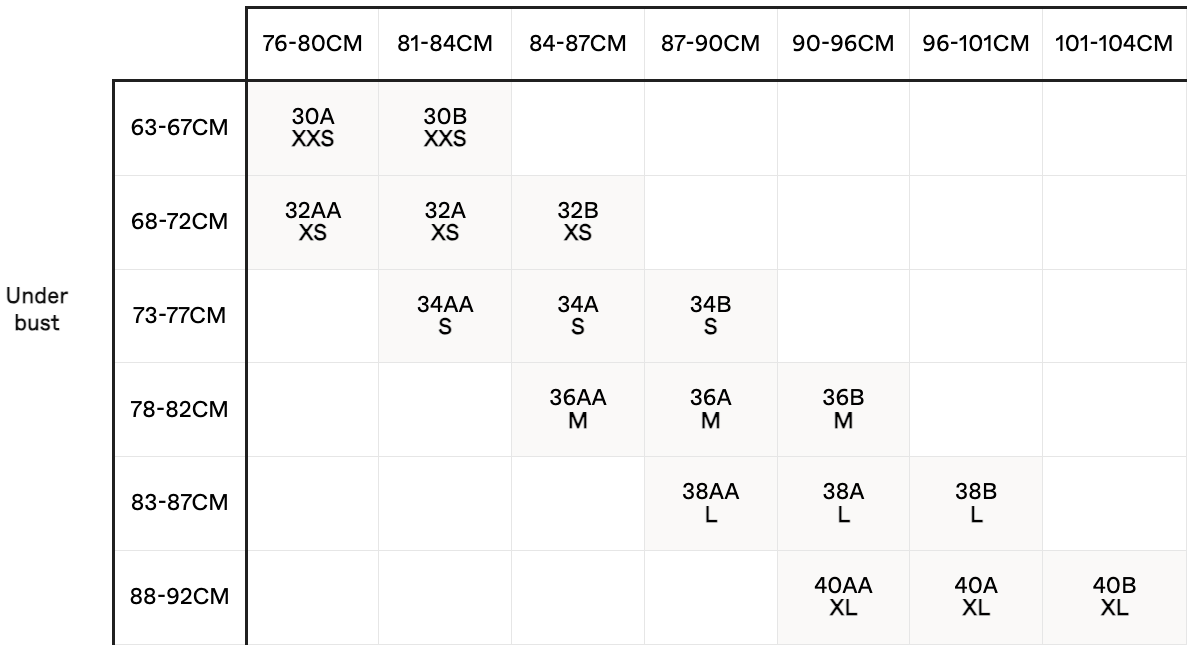
Task: Select the 36A M size cell
Action: pyautogui.click(x=710, y=409)
